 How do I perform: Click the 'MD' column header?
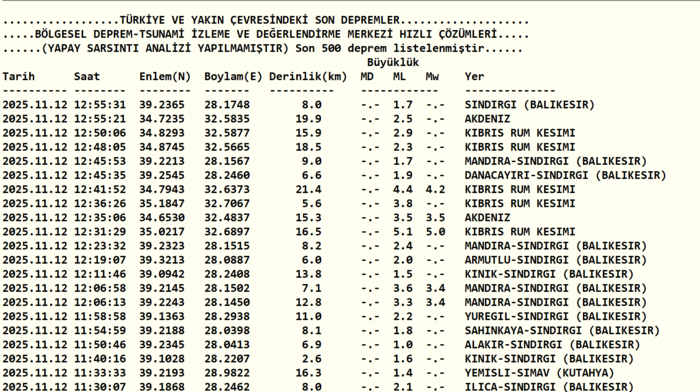pyautogui.click(x=367, y=76)
